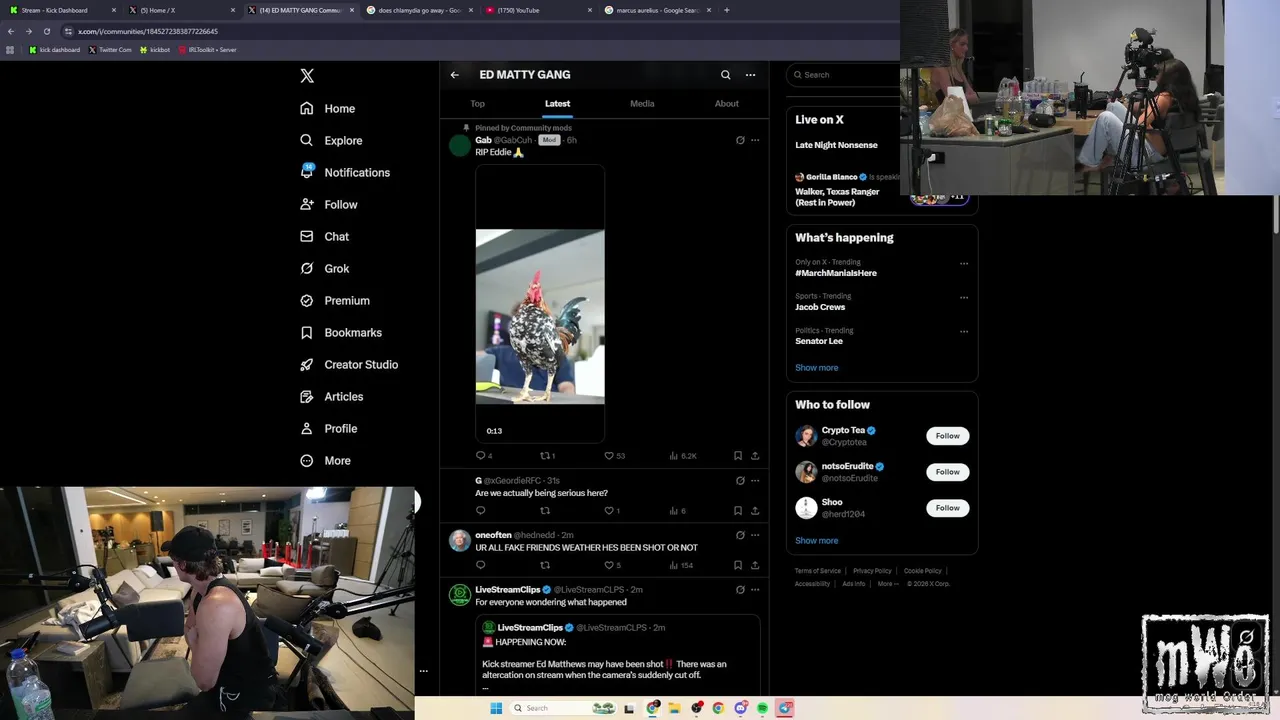Switch to the YouTube browser tab

[538, 10]
